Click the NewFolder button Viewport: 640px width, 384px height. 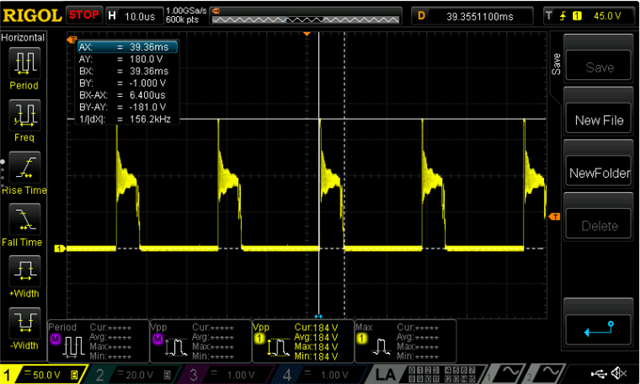[599, 173]
